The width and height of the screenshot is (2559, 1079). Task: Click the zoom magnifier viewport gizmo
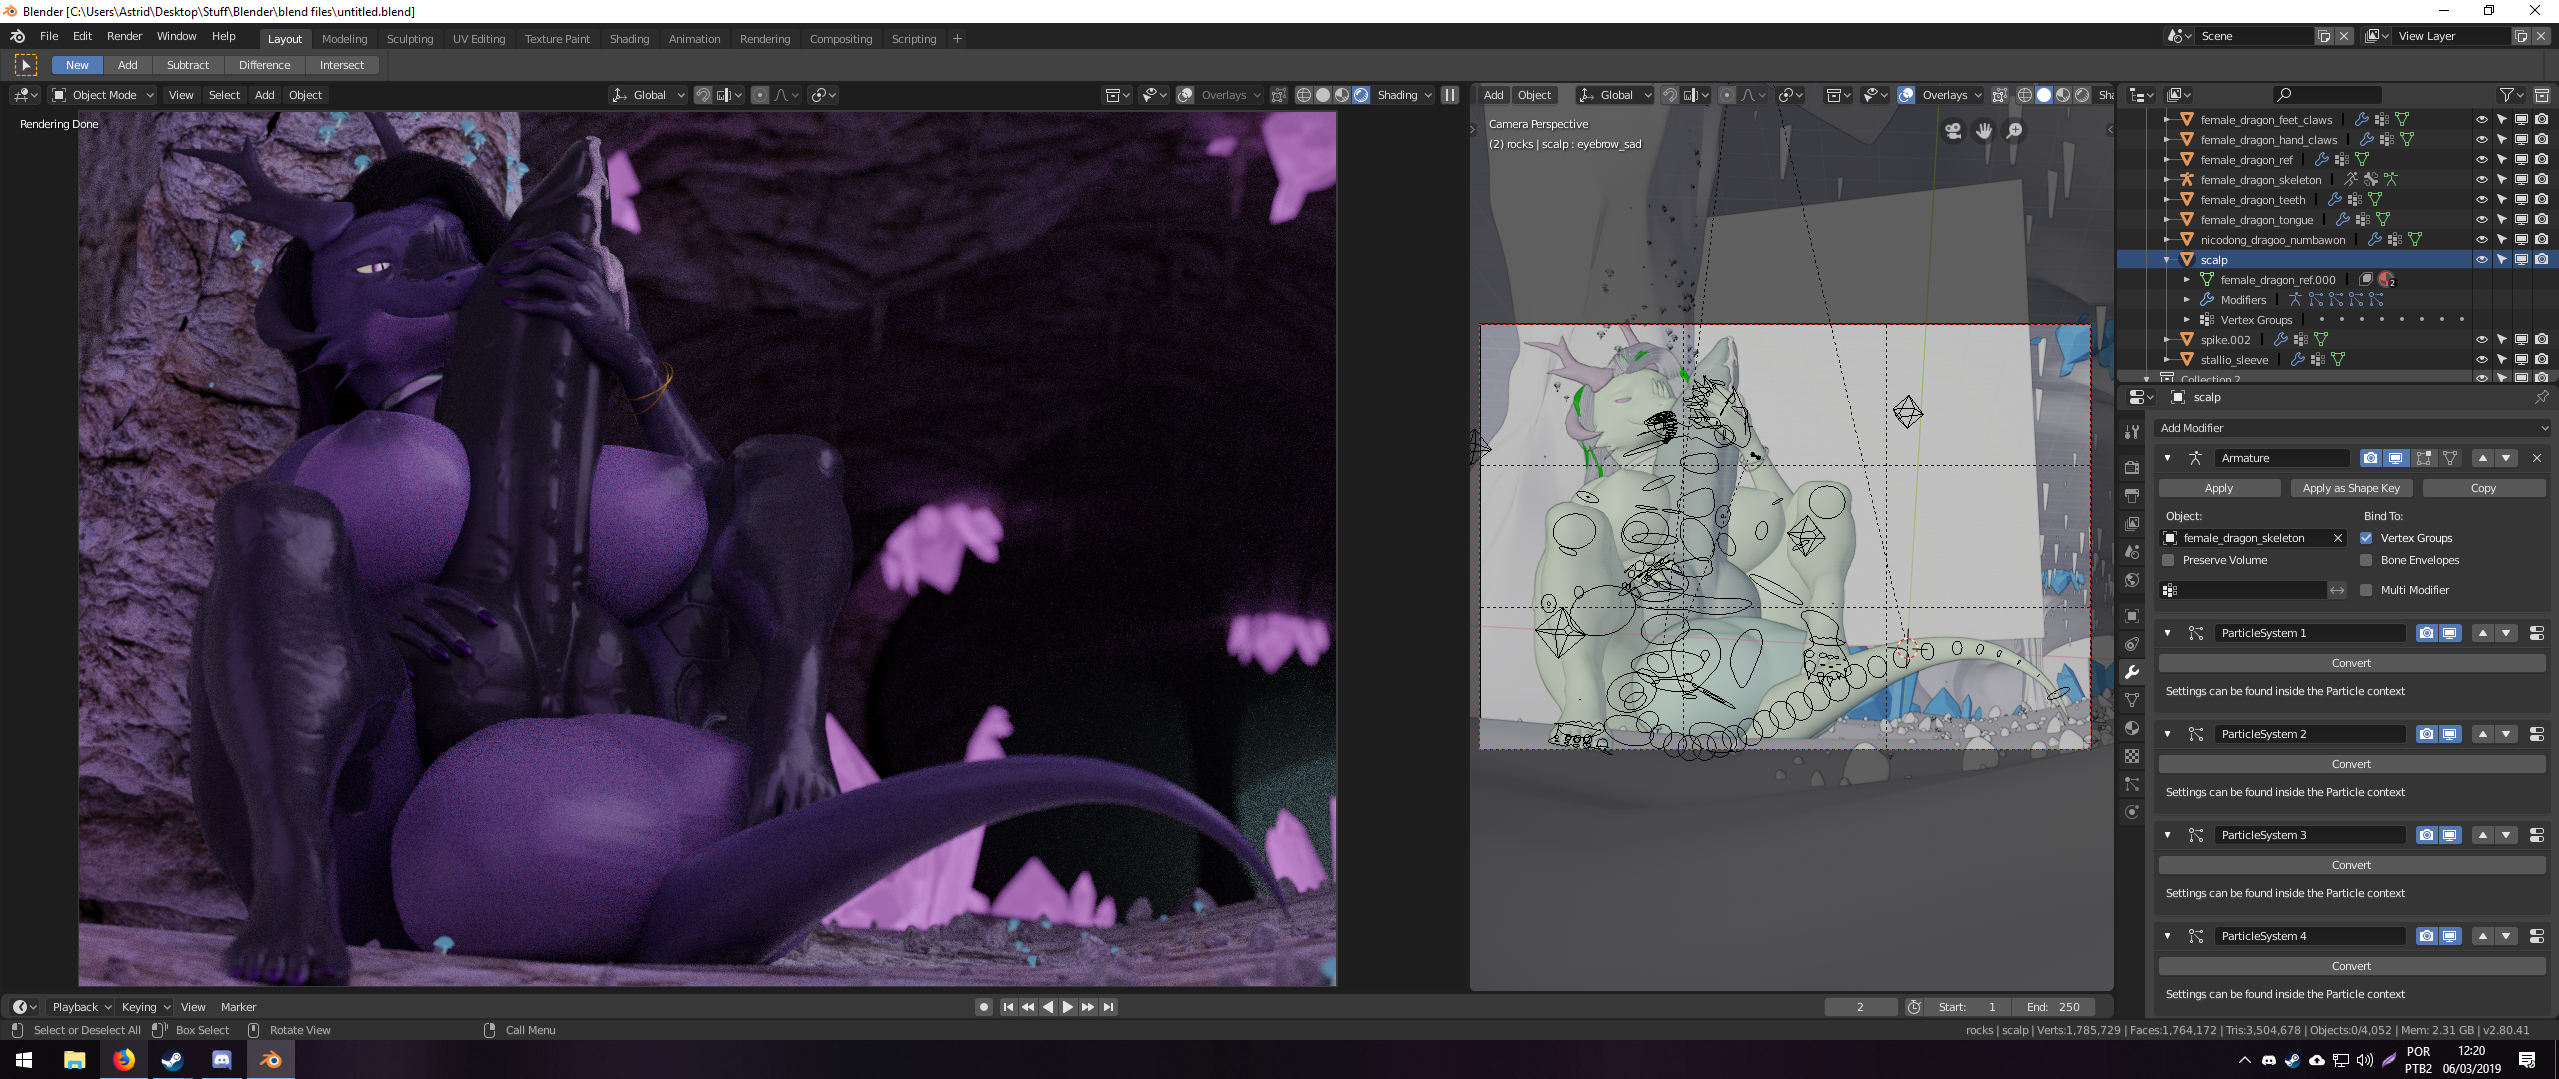(x=2015, y=131)
